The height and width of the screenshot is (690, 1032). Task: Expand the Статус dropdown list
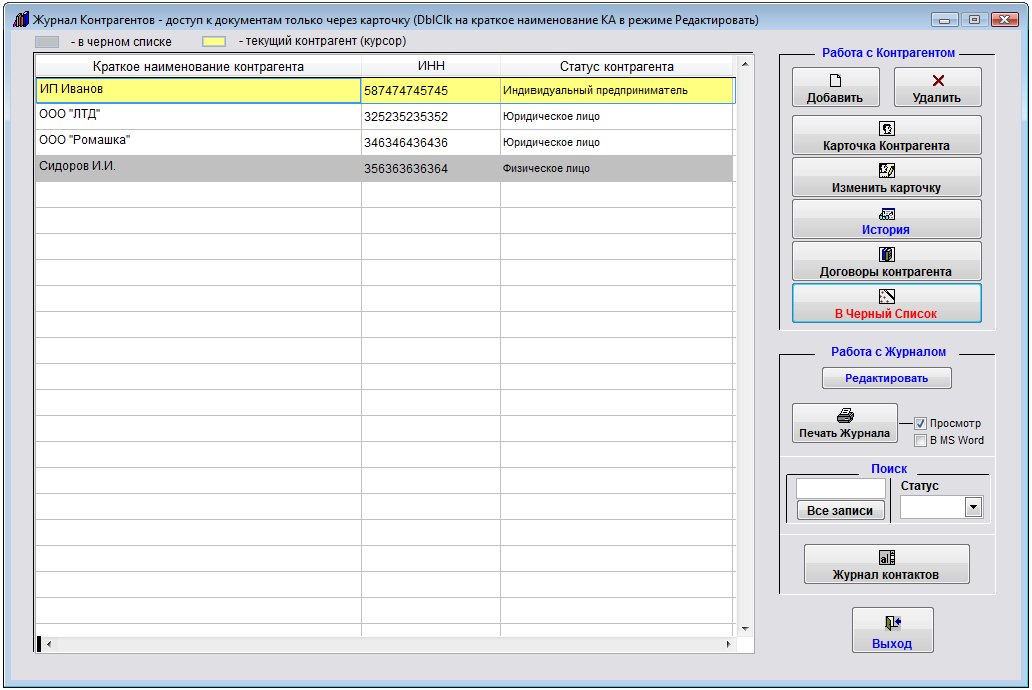pyautogui.click(x=972, y=508)
